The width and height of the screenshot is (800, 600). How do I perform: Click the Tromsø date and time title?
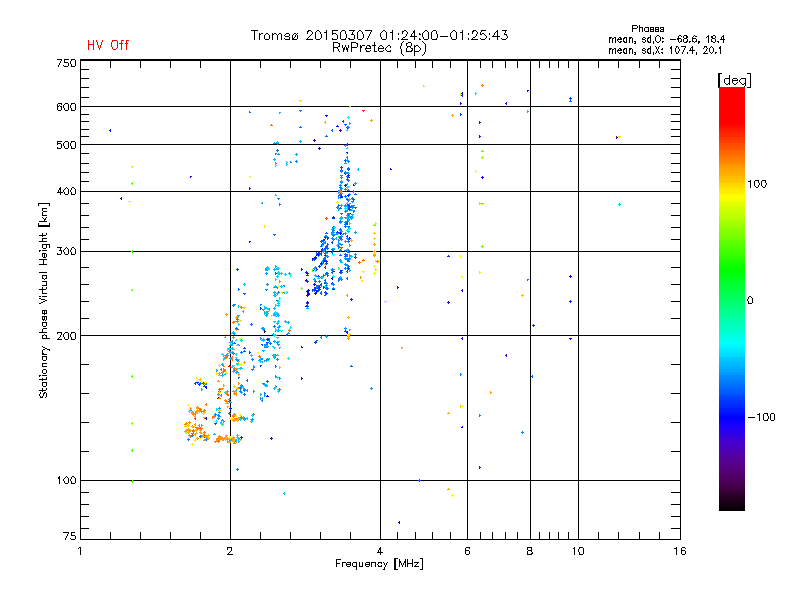coord(379,35)
